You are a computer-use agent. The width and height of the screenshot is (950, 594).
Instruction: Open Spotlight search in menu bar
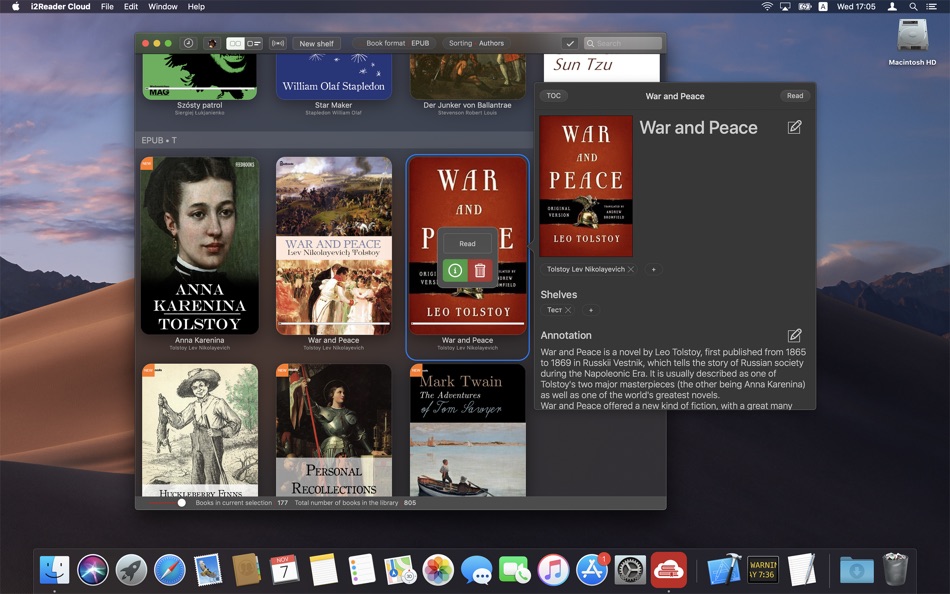coord(913,7)
